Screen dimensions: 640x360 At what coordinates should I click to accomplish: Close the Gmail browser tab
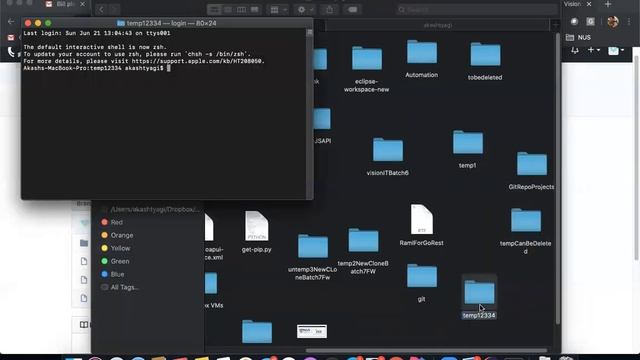82,4
